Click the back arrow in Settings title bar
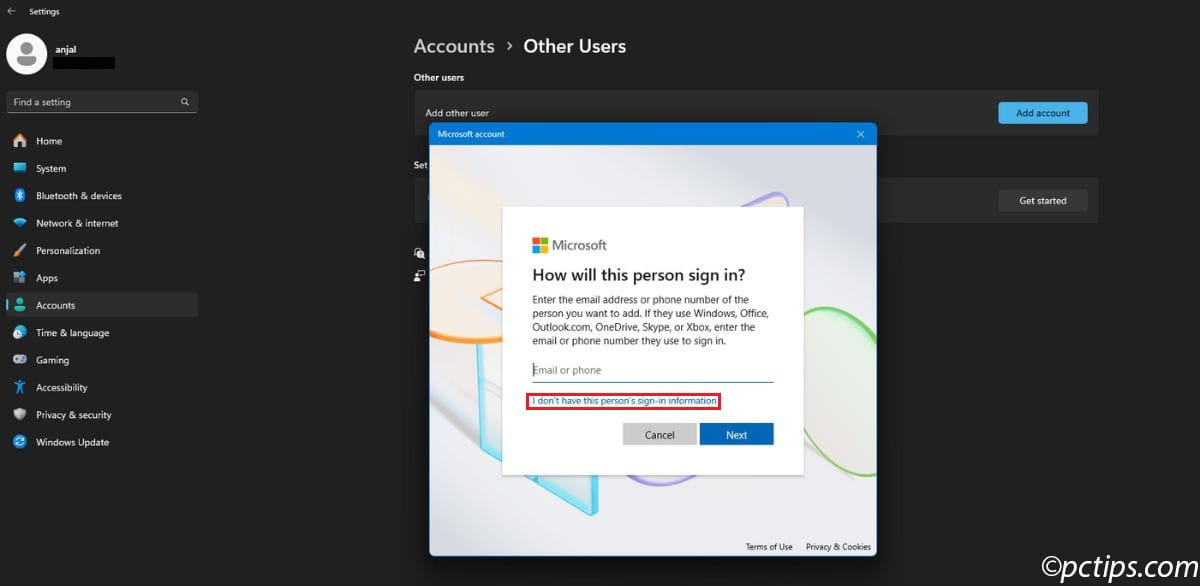The image size is (1200, 586). click(x=11, y=11)
